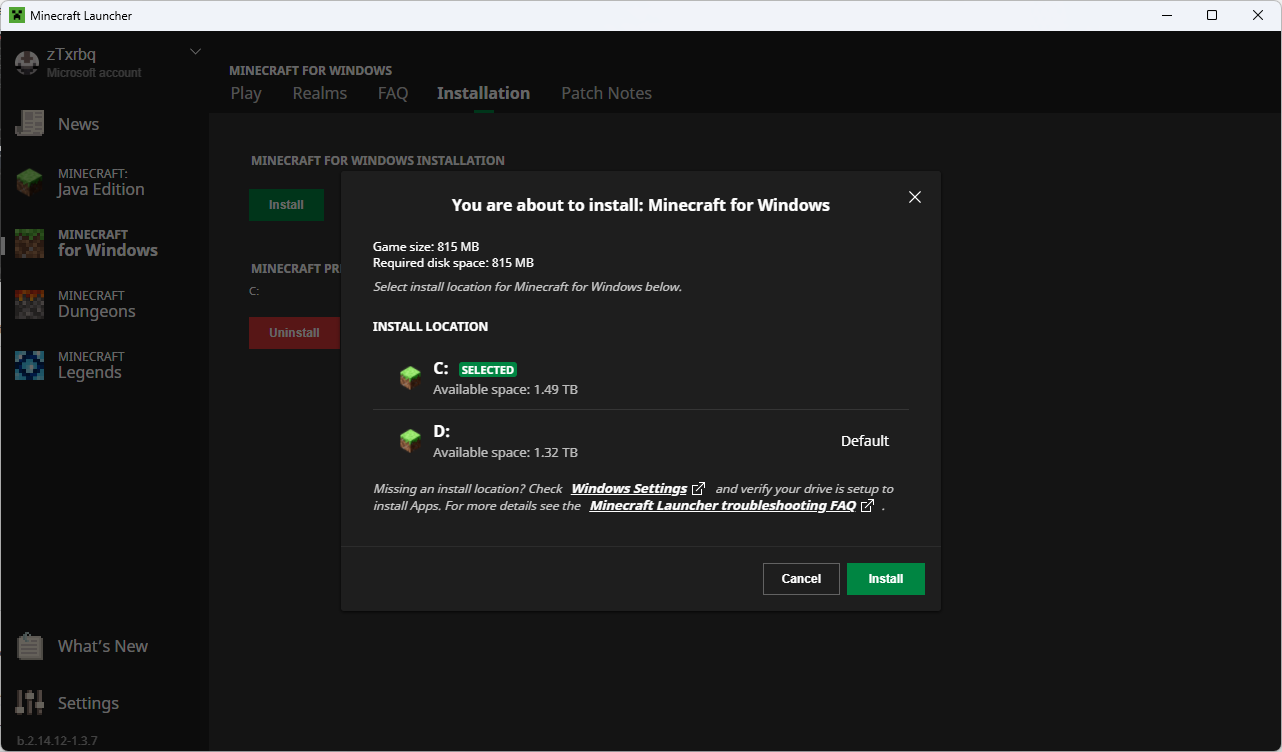Expand the account dropdown chevron

195,52
